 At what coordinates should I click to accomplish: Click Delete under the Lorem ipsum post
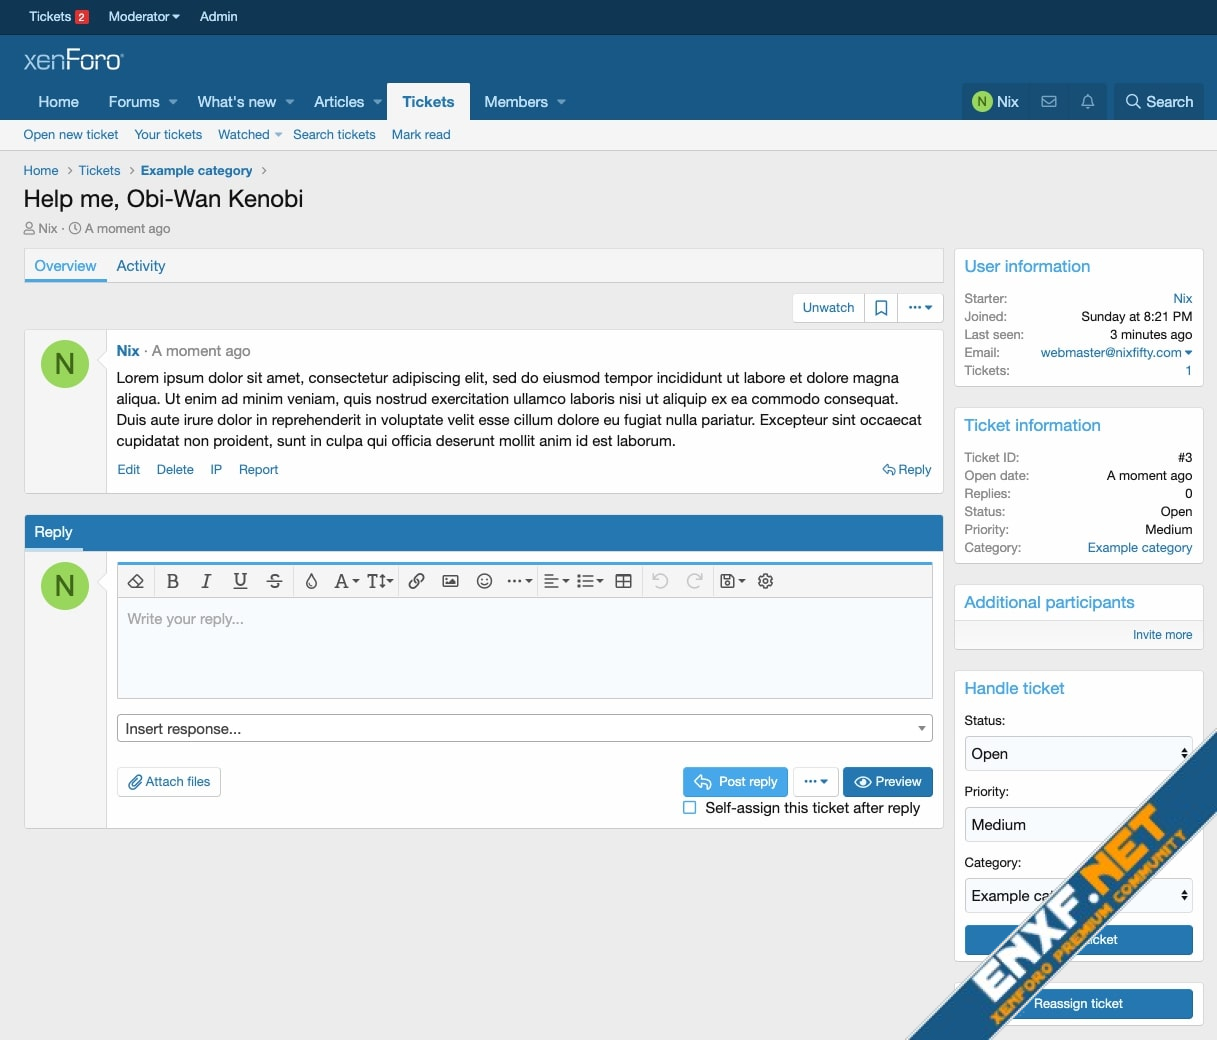point(175,470)
